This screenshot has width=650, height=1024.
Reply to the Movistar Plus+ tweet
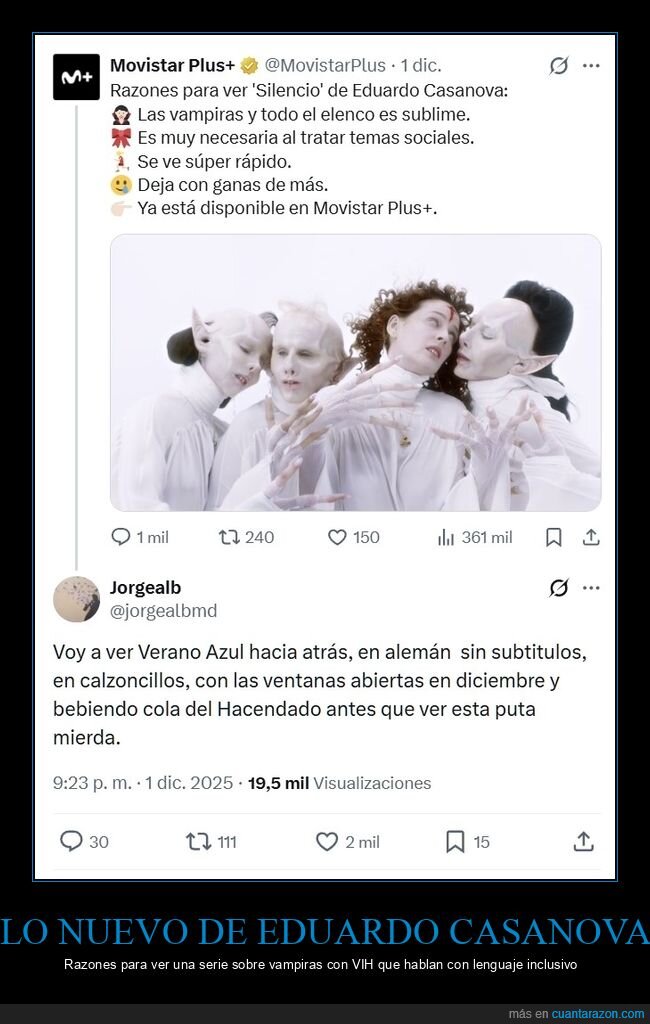[140, 537]
